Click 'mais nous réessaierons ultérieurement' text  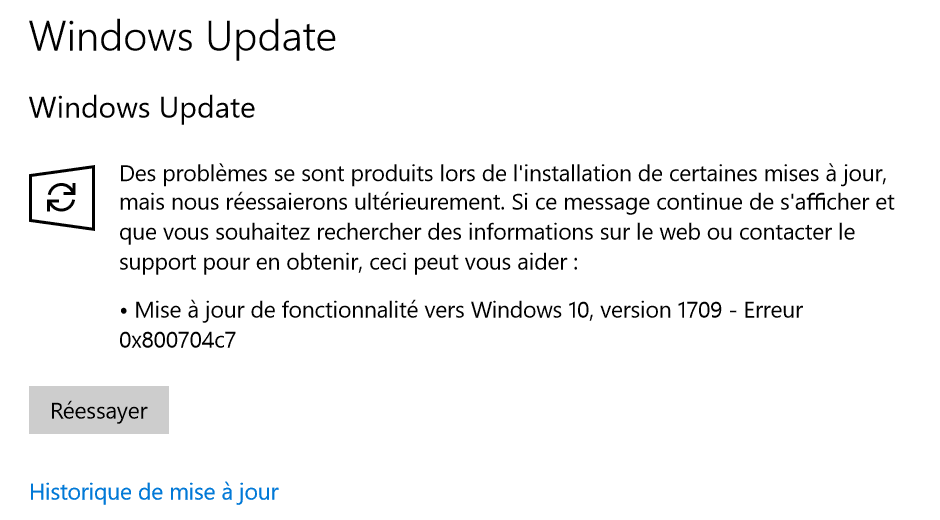point(310,203)
